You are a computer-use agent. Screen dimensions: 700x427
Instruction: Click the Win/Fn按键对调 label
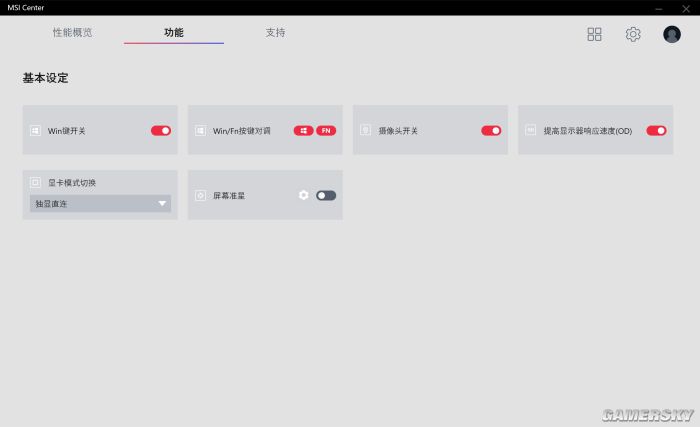pyautogui.click(x=242, y=131)
